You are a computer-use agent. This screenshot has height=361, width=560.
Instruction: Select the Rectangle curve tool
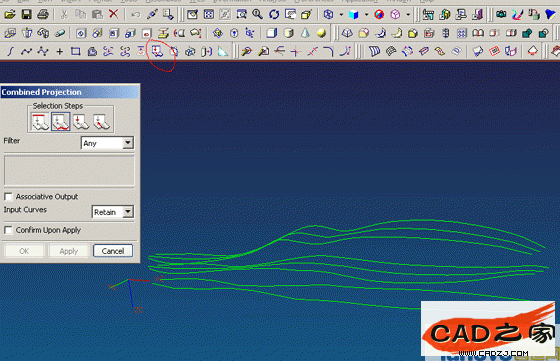point(75,51)
